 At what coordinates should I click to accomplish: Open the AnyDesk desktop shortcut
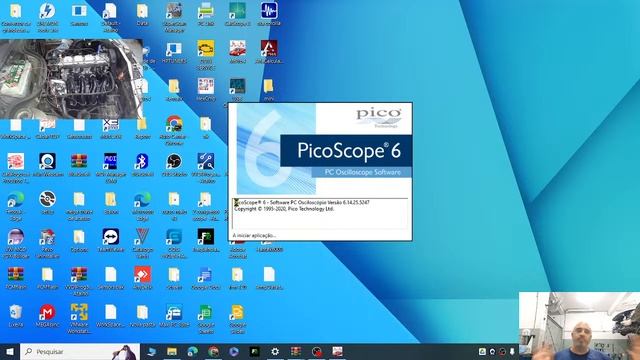(x=142, y=274)
